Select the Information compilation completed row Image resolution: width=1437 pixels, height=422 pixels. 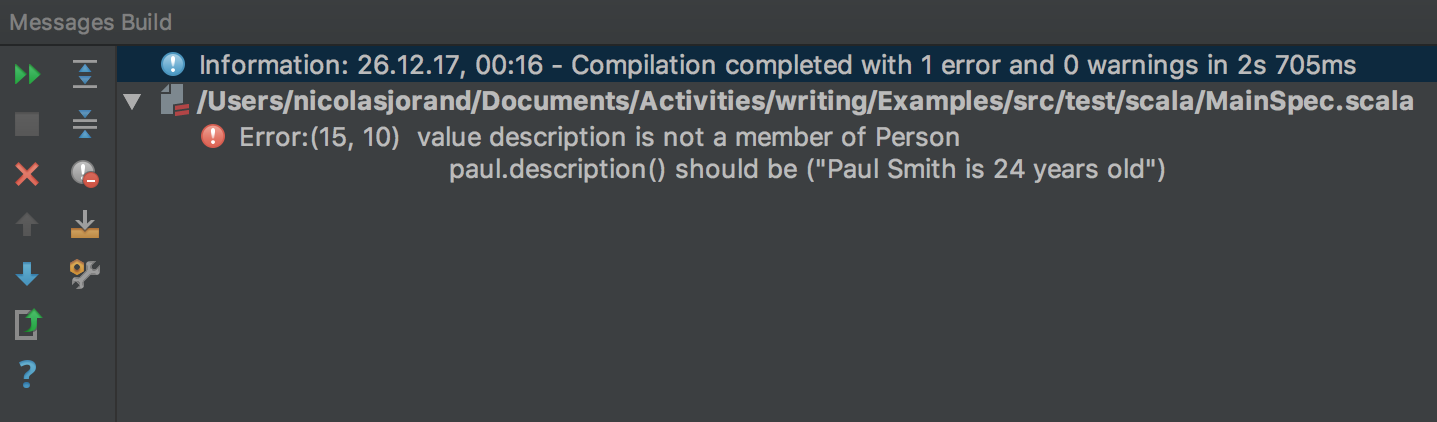[776, 66]
